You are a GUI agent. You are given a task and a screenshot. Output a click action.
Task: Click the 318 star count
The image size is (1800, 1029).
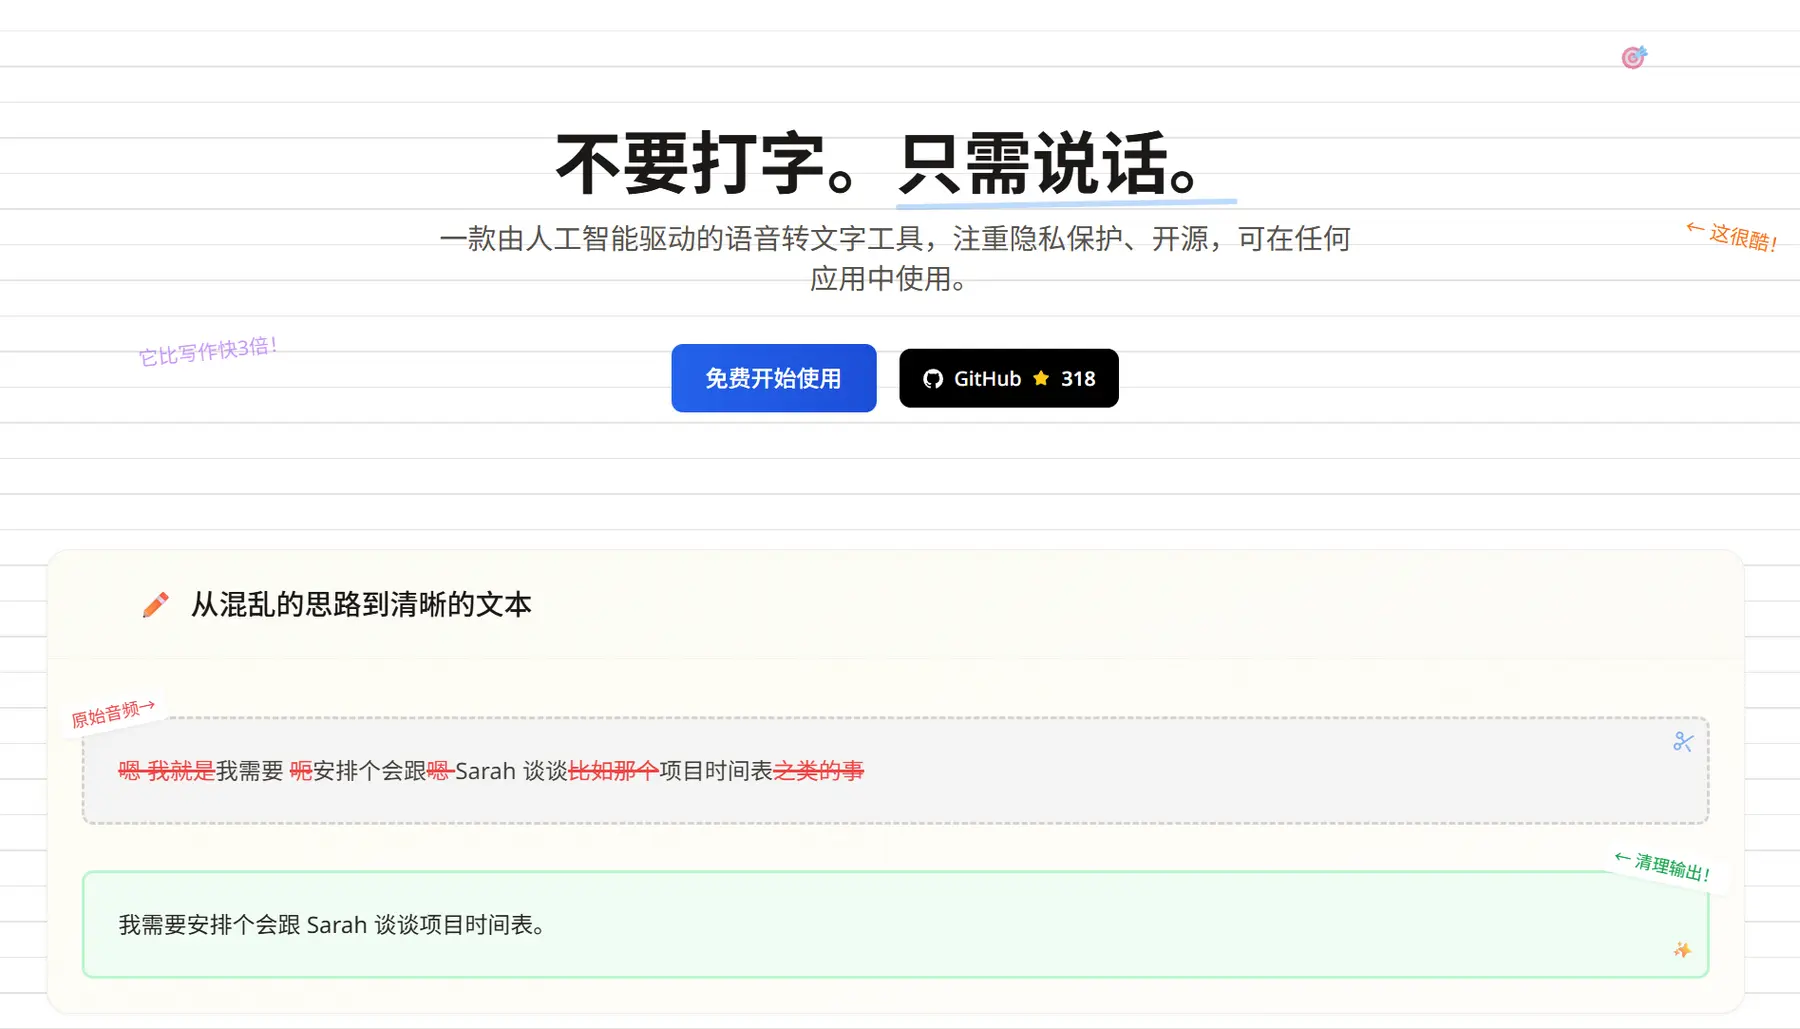pyautogui.click(x=1078, y=379)
